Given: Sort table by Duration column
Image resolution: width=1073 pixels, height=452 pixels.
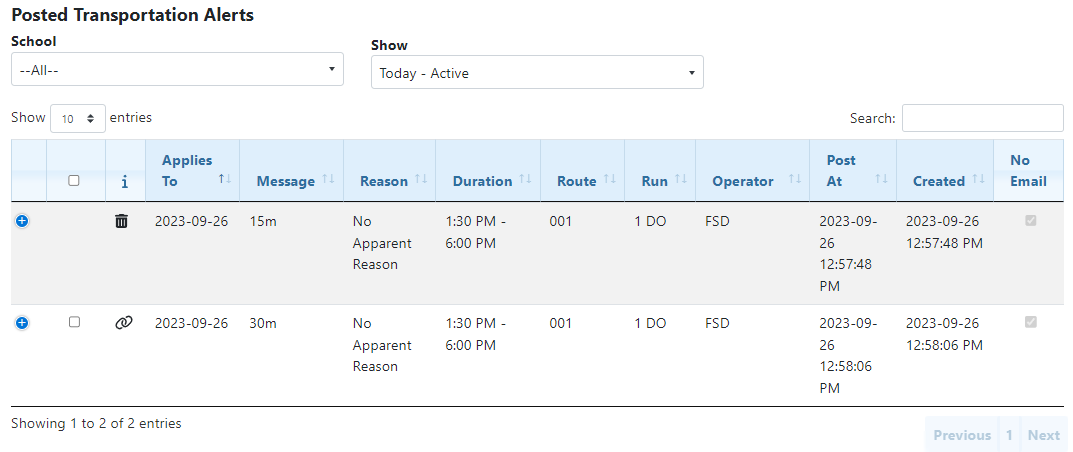Looking at the screenshot, I should tap(488, 181).
